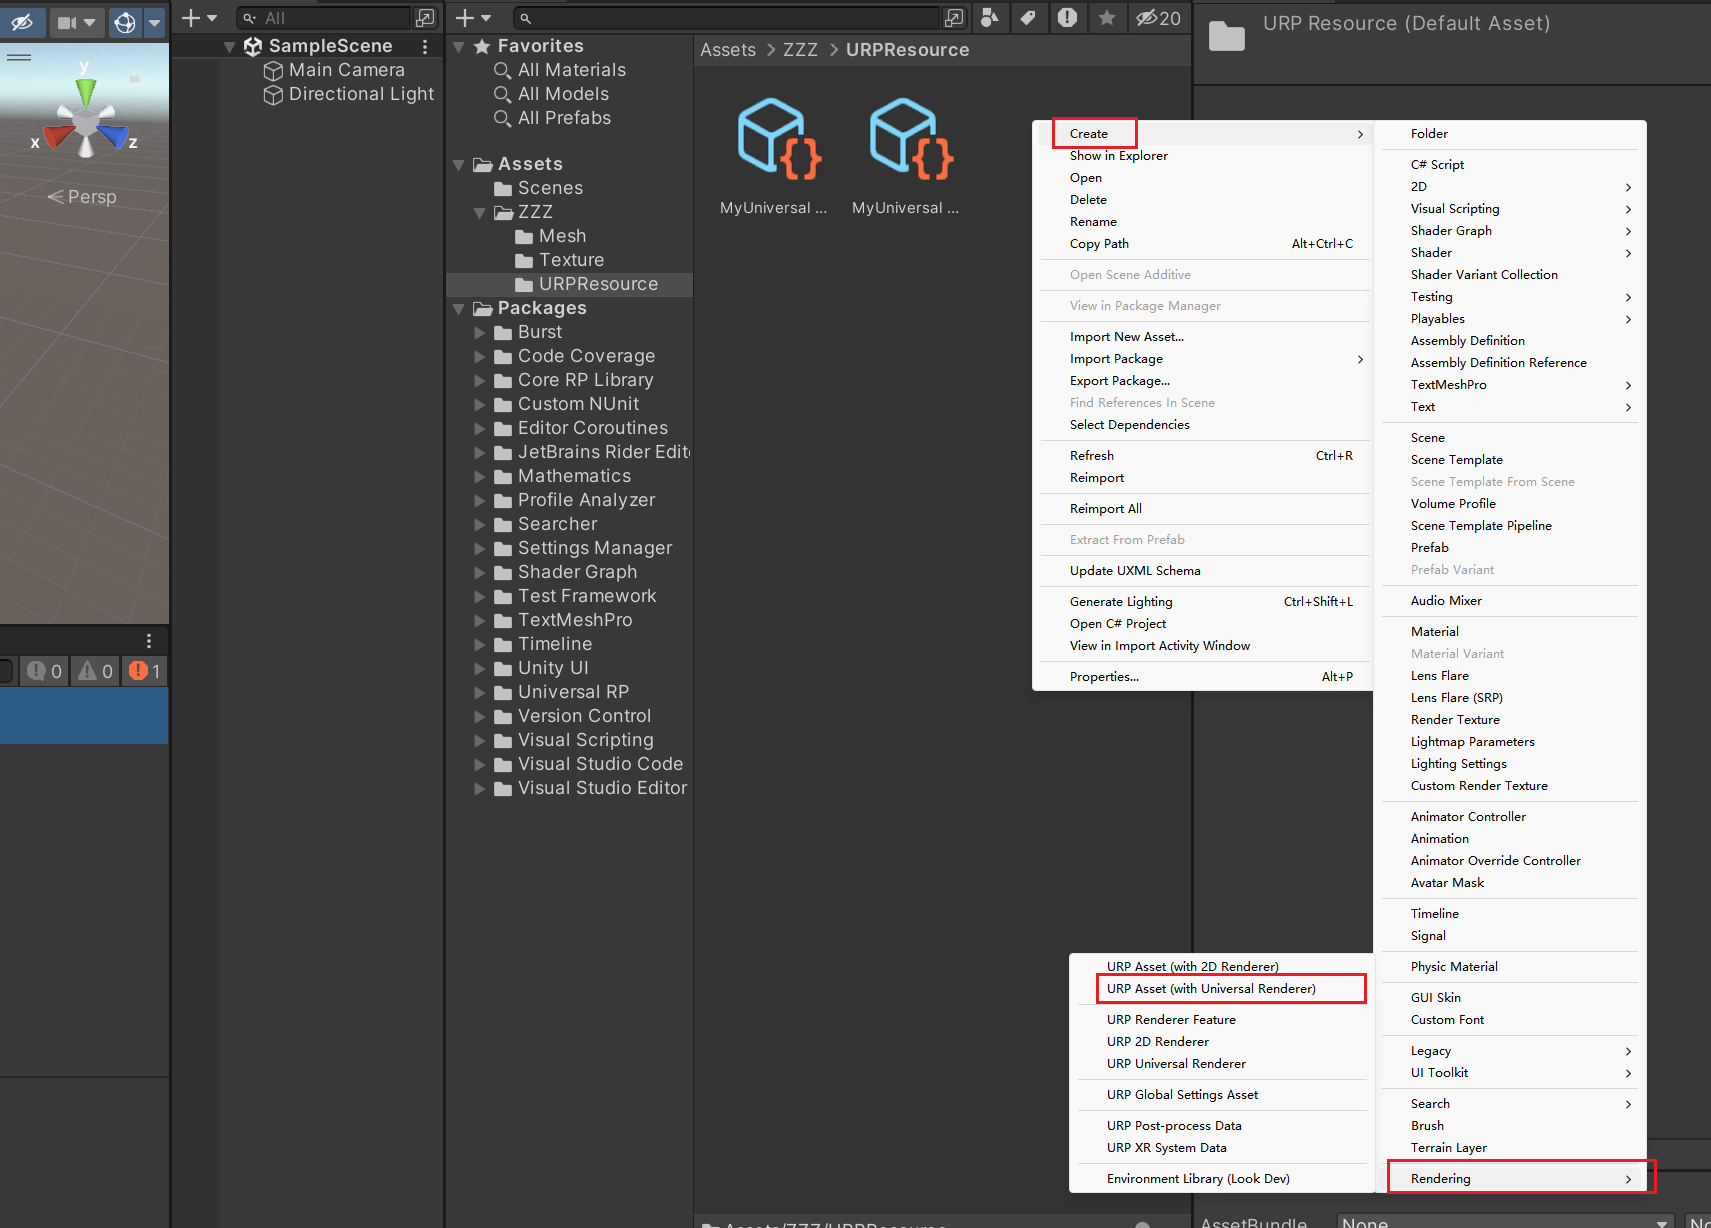Click the scene gizmos globe icon

click(x=125, y=22)
